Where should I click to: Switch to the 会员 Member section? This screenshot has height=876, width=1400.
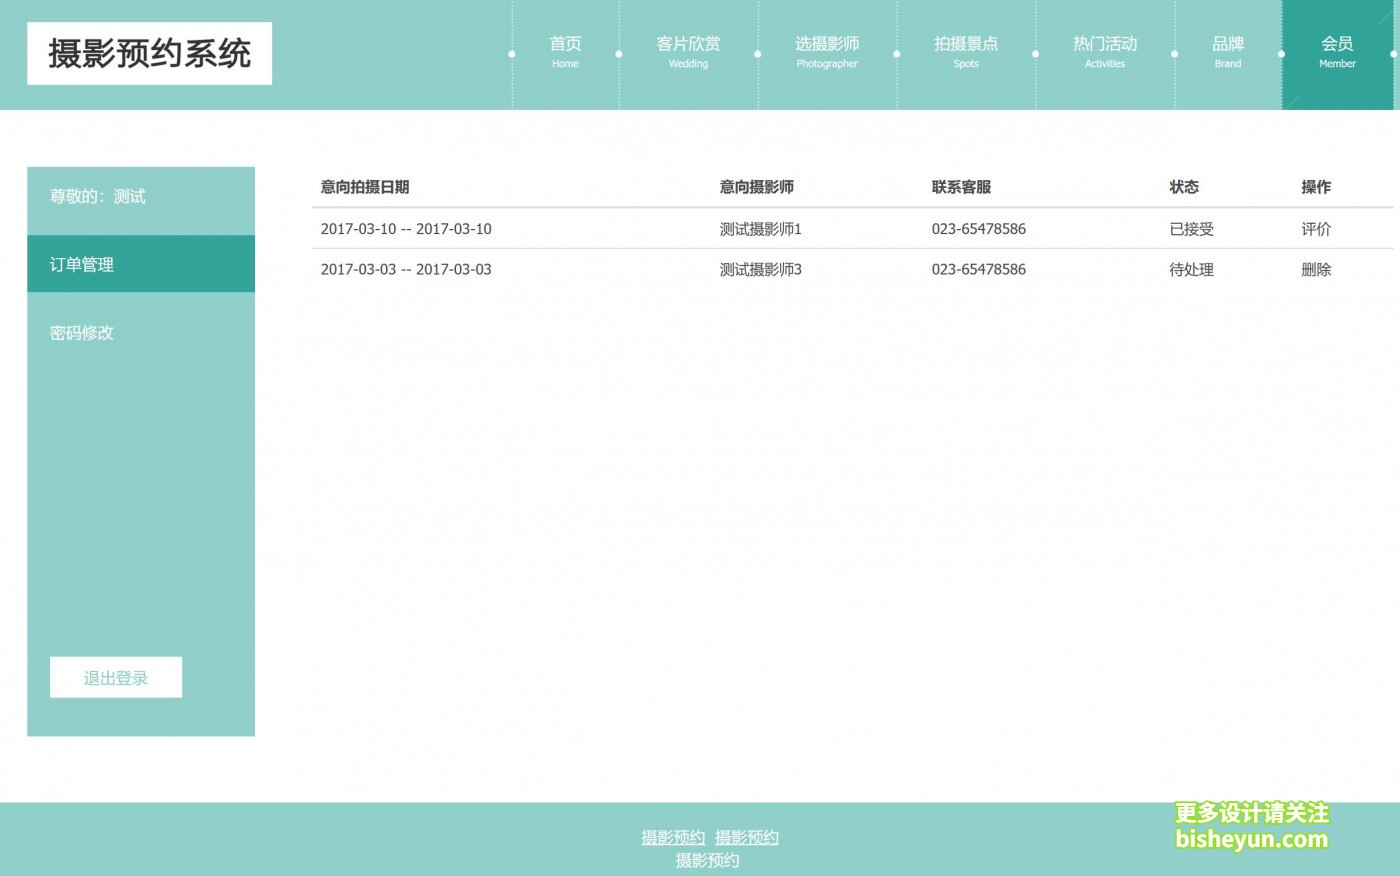tap(1337, 52)
